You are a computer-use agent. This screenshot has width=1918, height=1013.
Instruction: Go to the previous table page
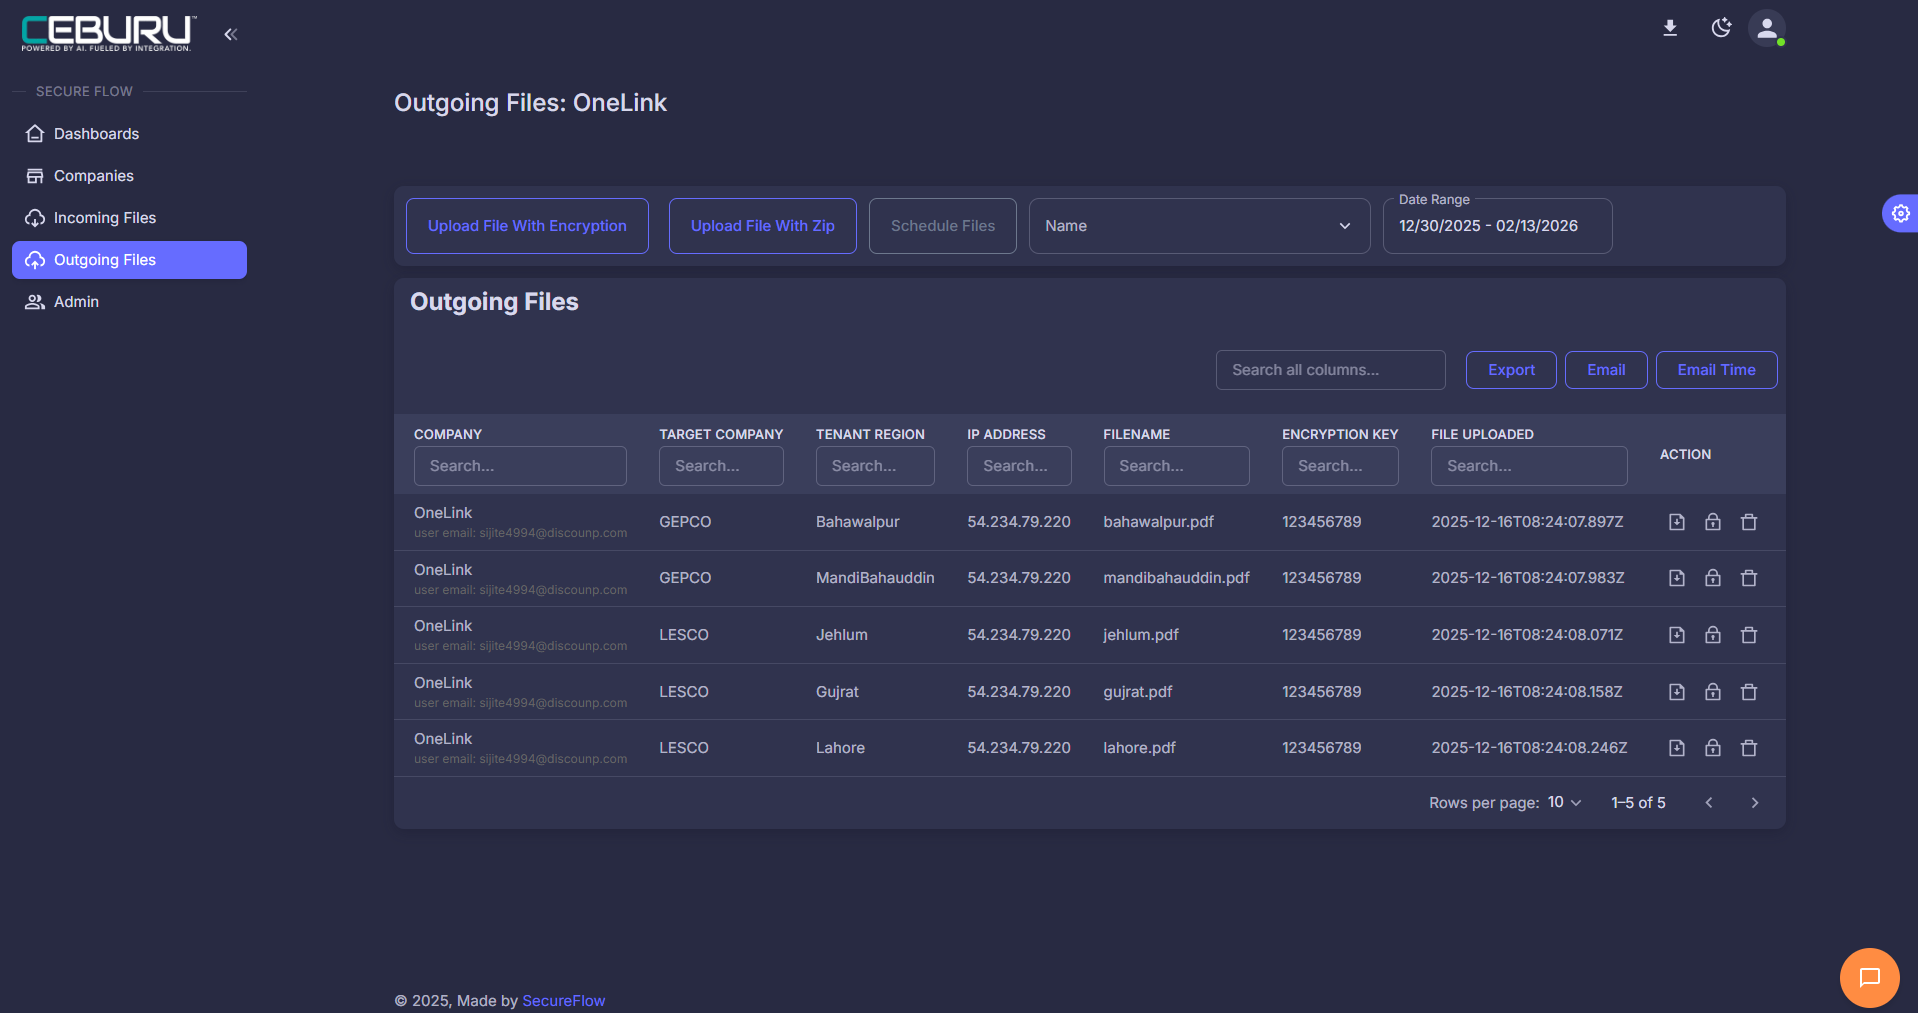[x=1709, y=803]
